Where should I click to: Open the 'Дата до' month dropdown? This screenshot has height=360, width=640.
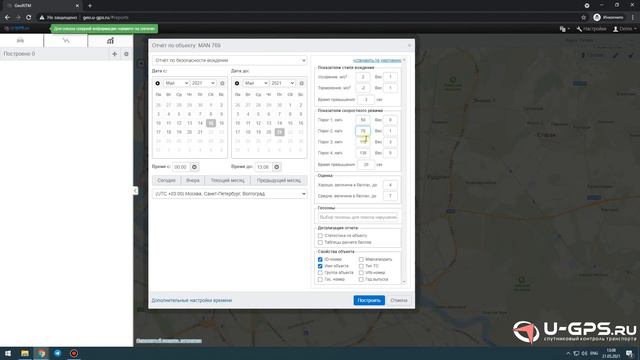click(x=255, y=83)
